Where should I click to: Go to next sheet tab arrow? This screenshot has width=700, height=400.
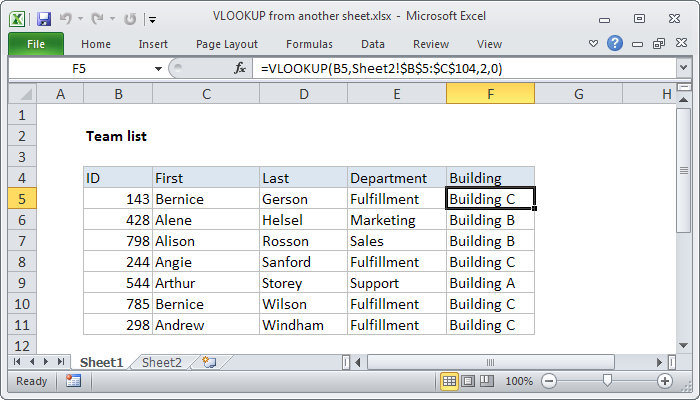(x=46, y=362)
